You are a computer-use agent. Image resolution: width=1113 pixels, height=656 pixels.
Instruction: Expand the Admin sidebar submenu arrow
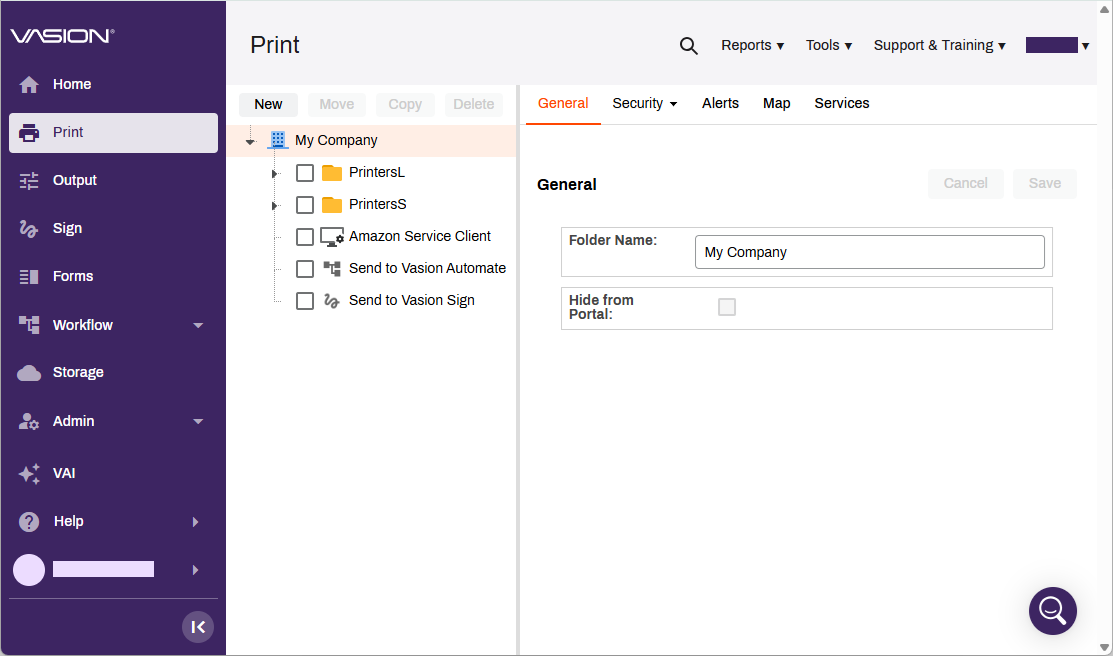pos(198,422)
